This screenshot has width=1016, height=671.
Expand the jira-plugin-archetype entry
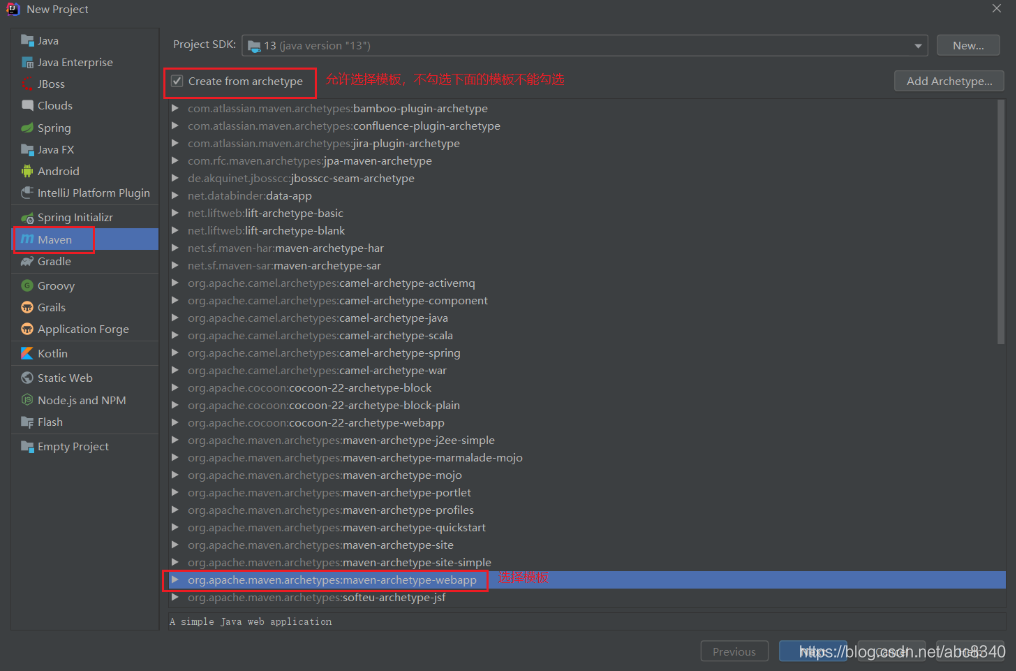point(175,143)
